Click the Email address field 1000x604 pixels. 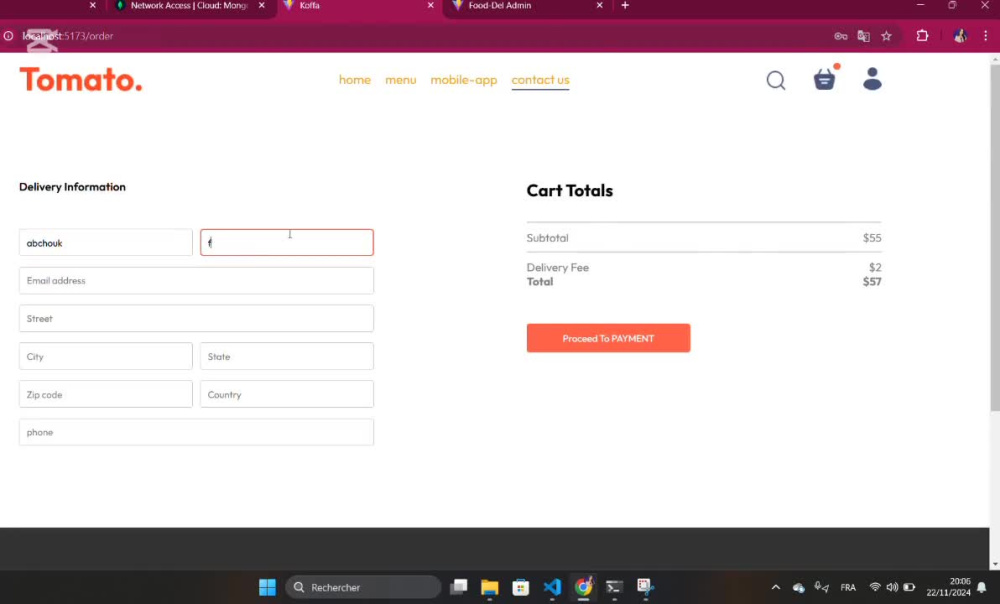point(196,281)
